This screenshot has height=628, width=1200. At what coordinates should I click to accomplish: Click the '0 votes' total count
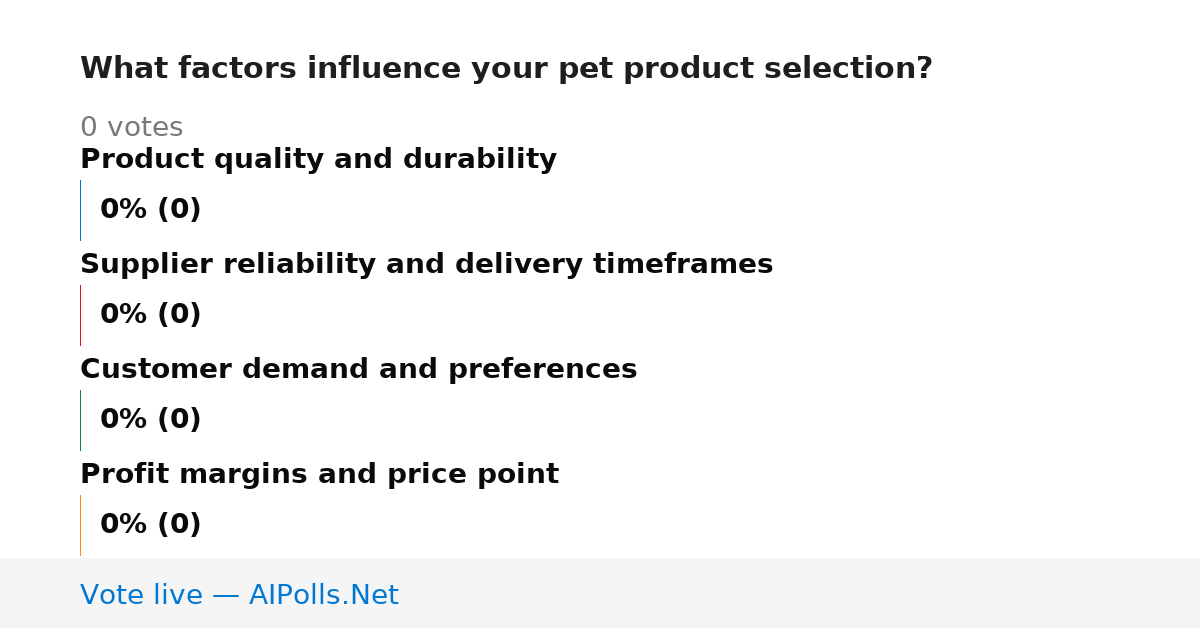[x=131, y=128]
